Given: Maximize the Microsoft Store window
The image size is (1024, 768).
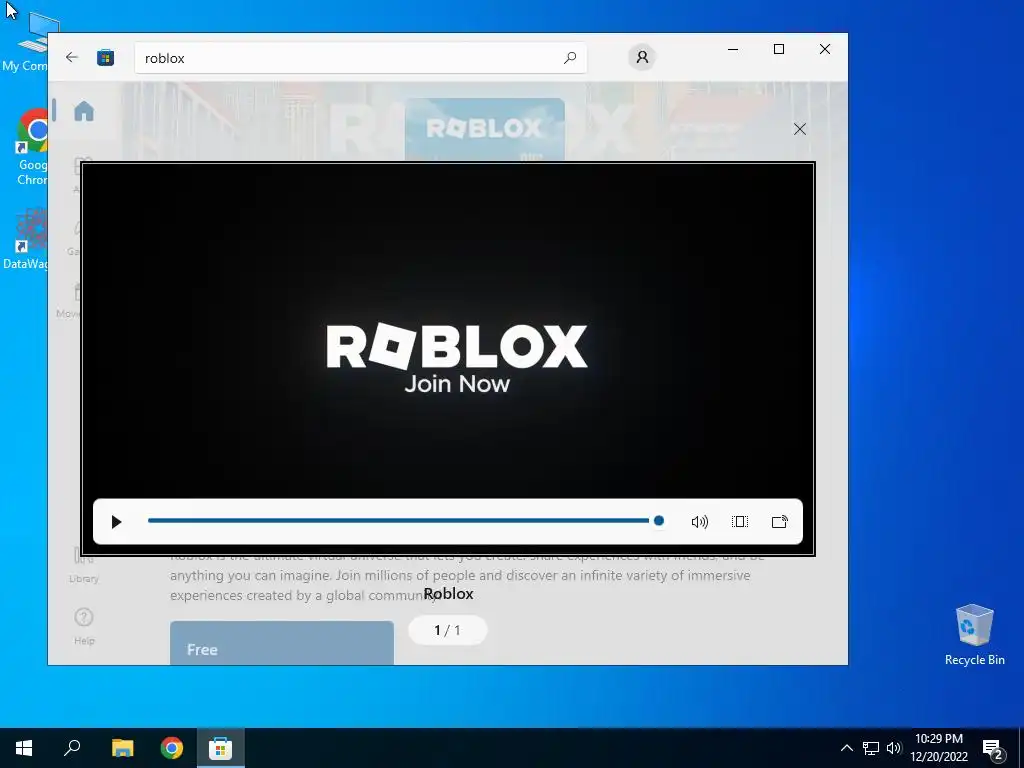Looking at the screenshot, I should coord(779,49).
